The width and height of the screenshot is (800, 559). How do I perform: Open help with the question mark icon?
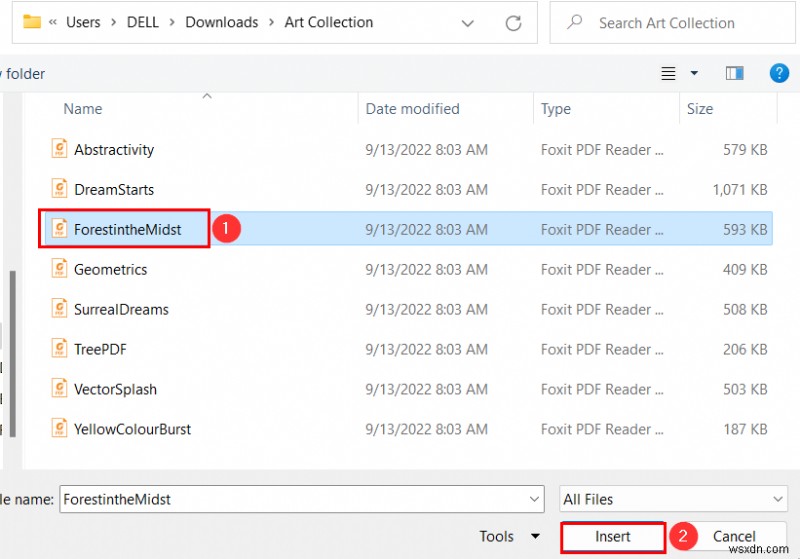pyautogui.click(x=779, y=73)
